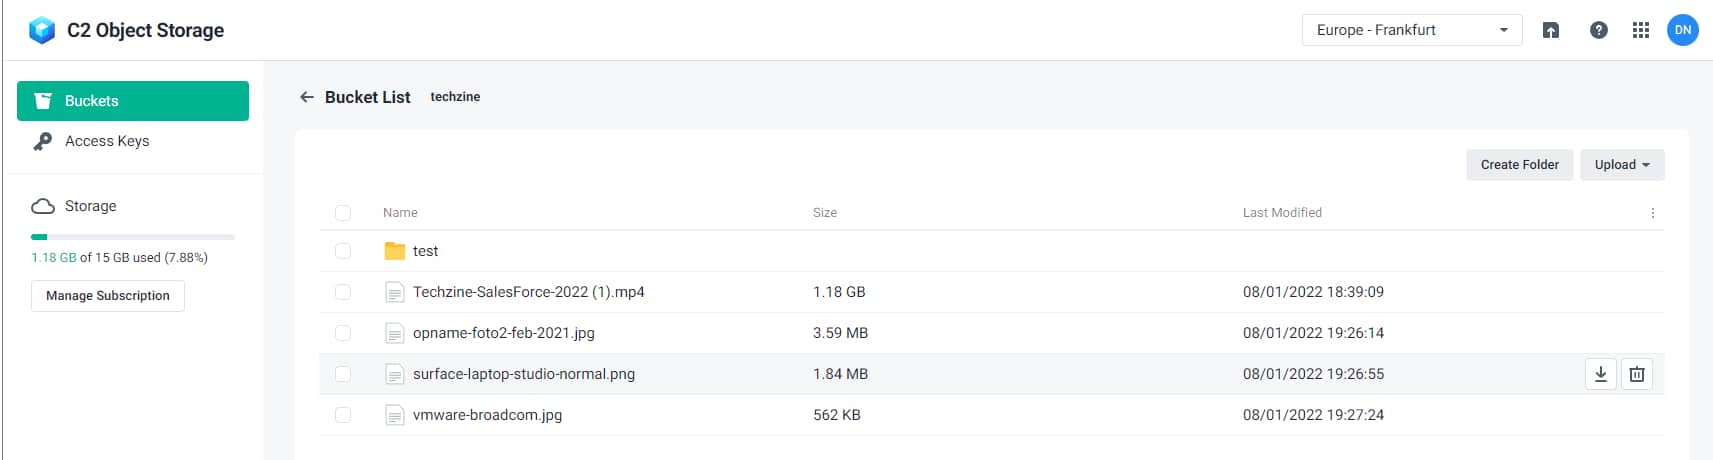Click the Manage Subscription button
Viewport: 1713px width, 460px height.
(x=108, y=296)
